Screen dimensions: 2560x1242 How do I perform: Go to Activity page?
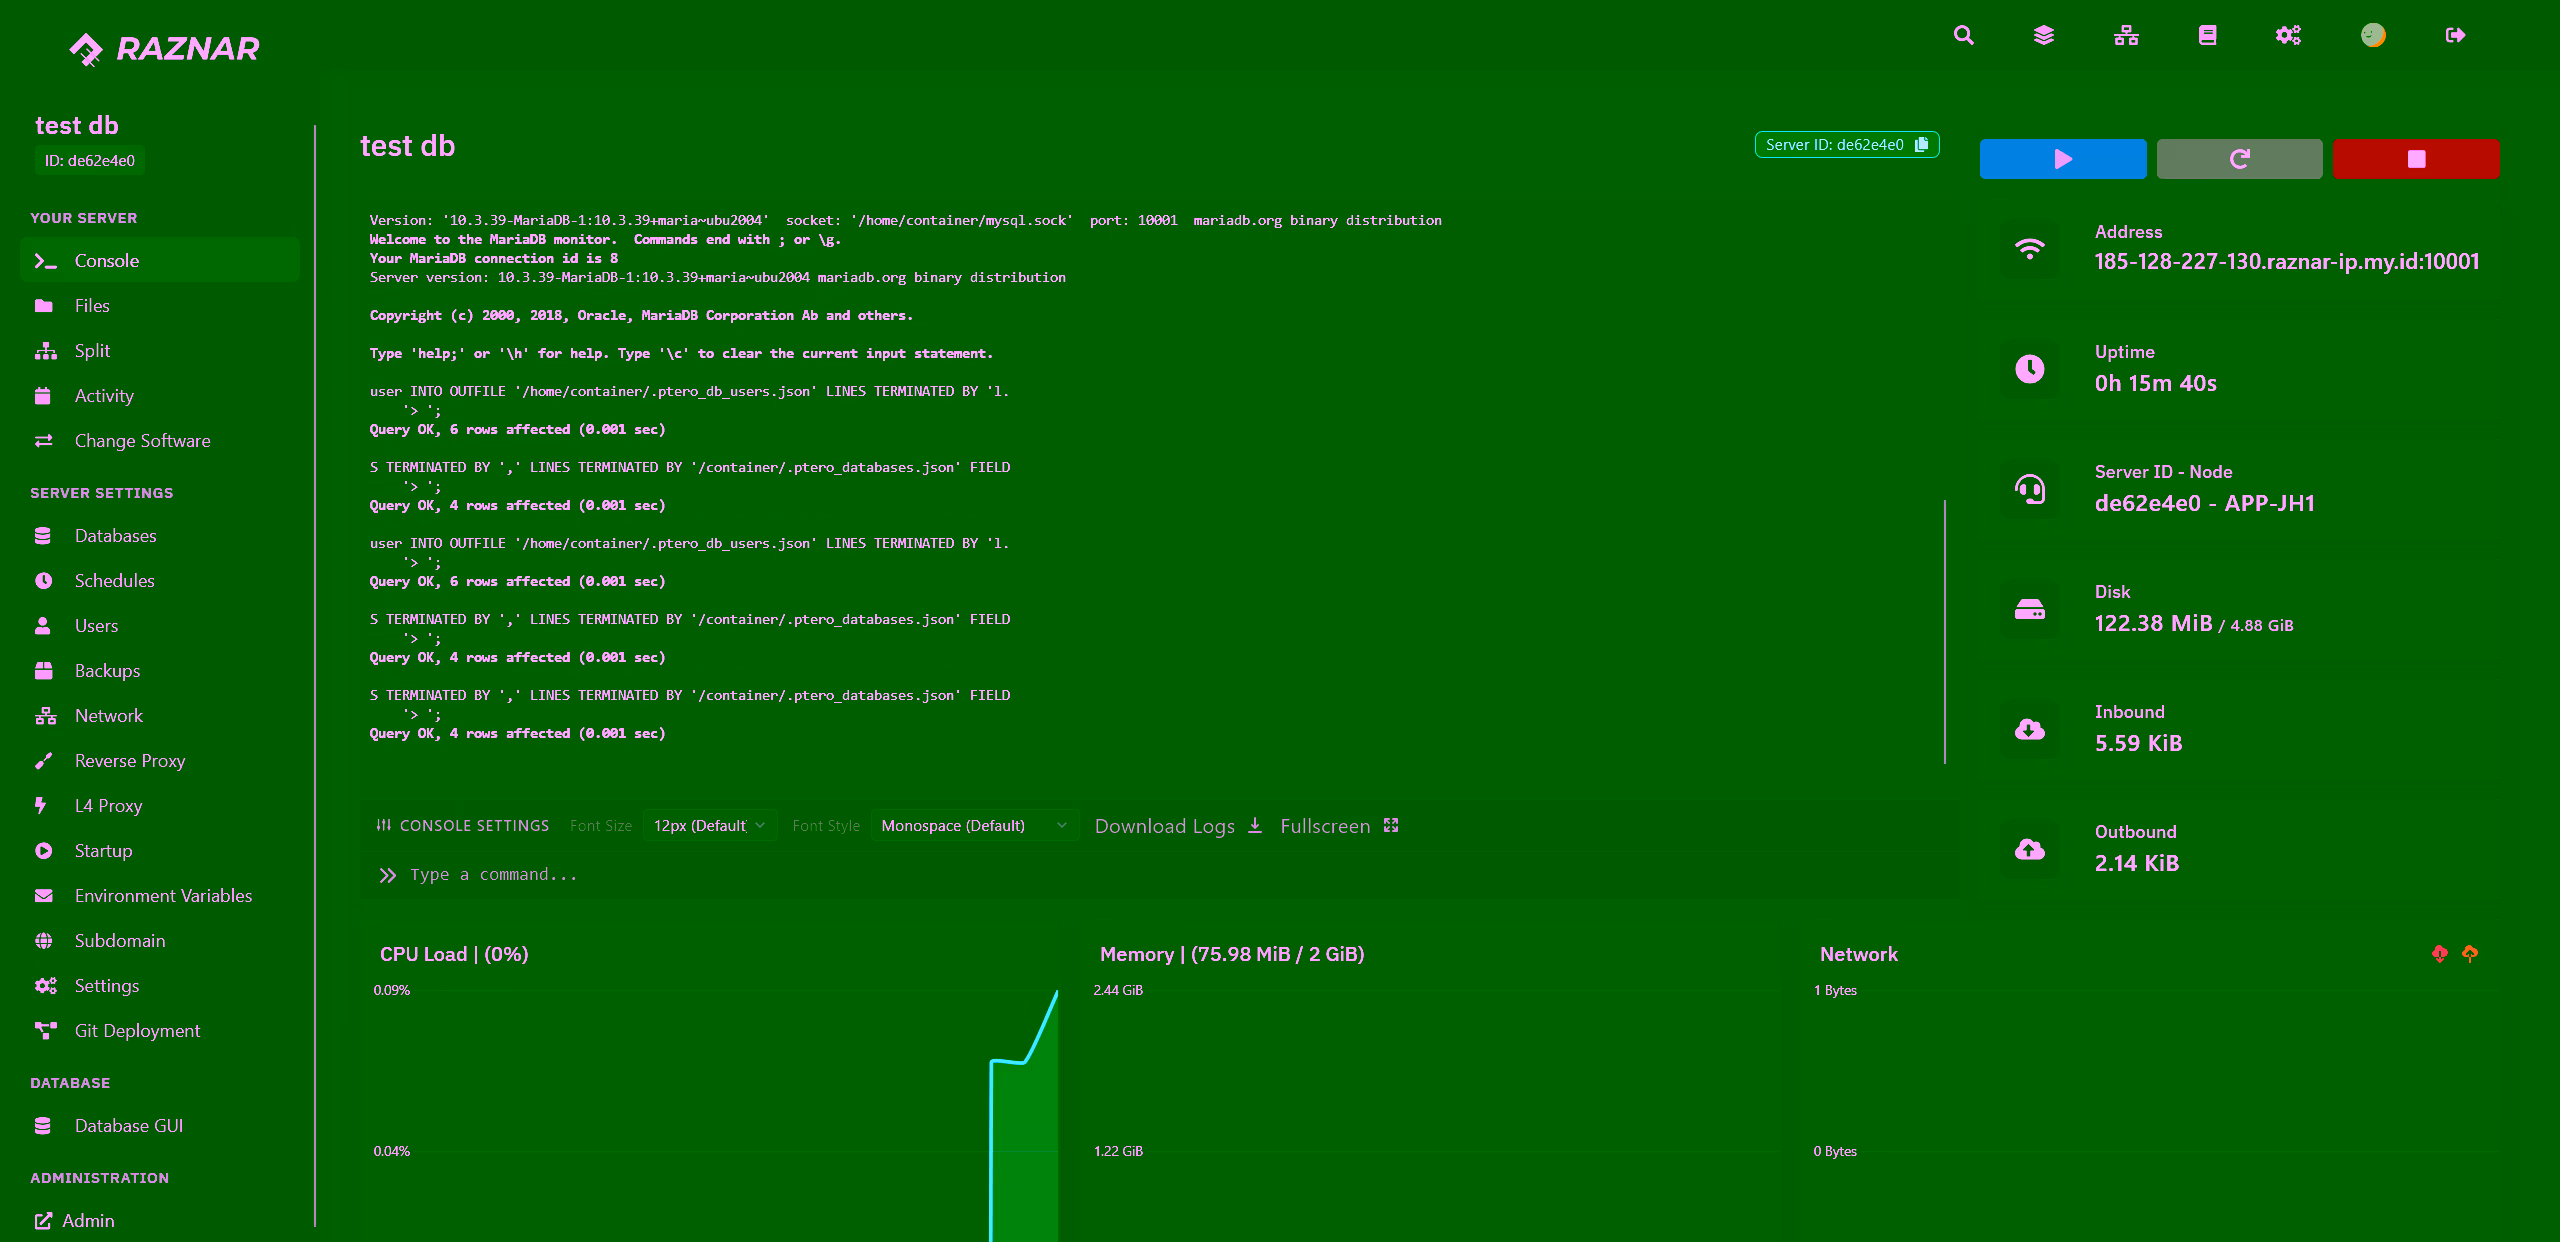tap(160, 395)
